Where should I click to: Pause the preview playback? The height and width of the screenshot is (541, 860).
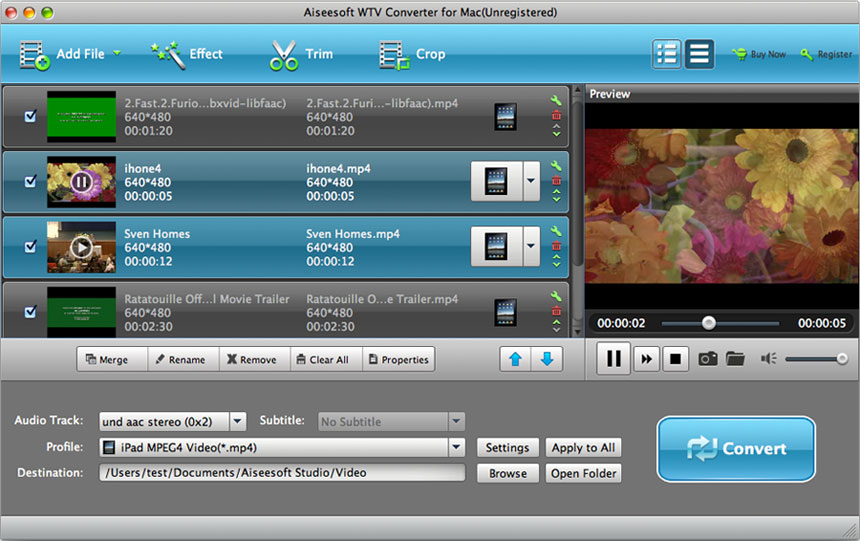613,359
